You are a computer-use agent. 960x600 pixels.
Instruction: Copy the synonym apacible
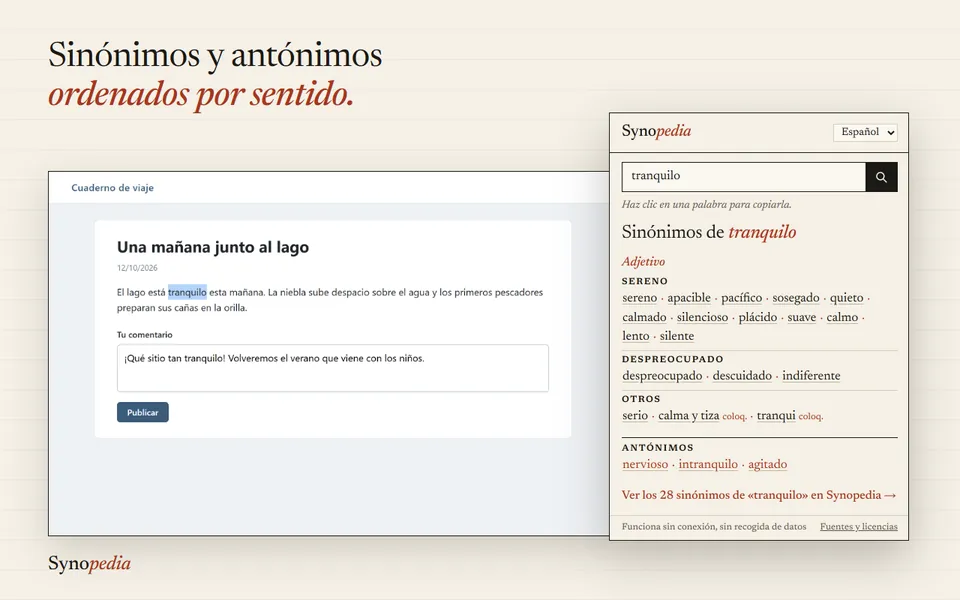(689, 298)
